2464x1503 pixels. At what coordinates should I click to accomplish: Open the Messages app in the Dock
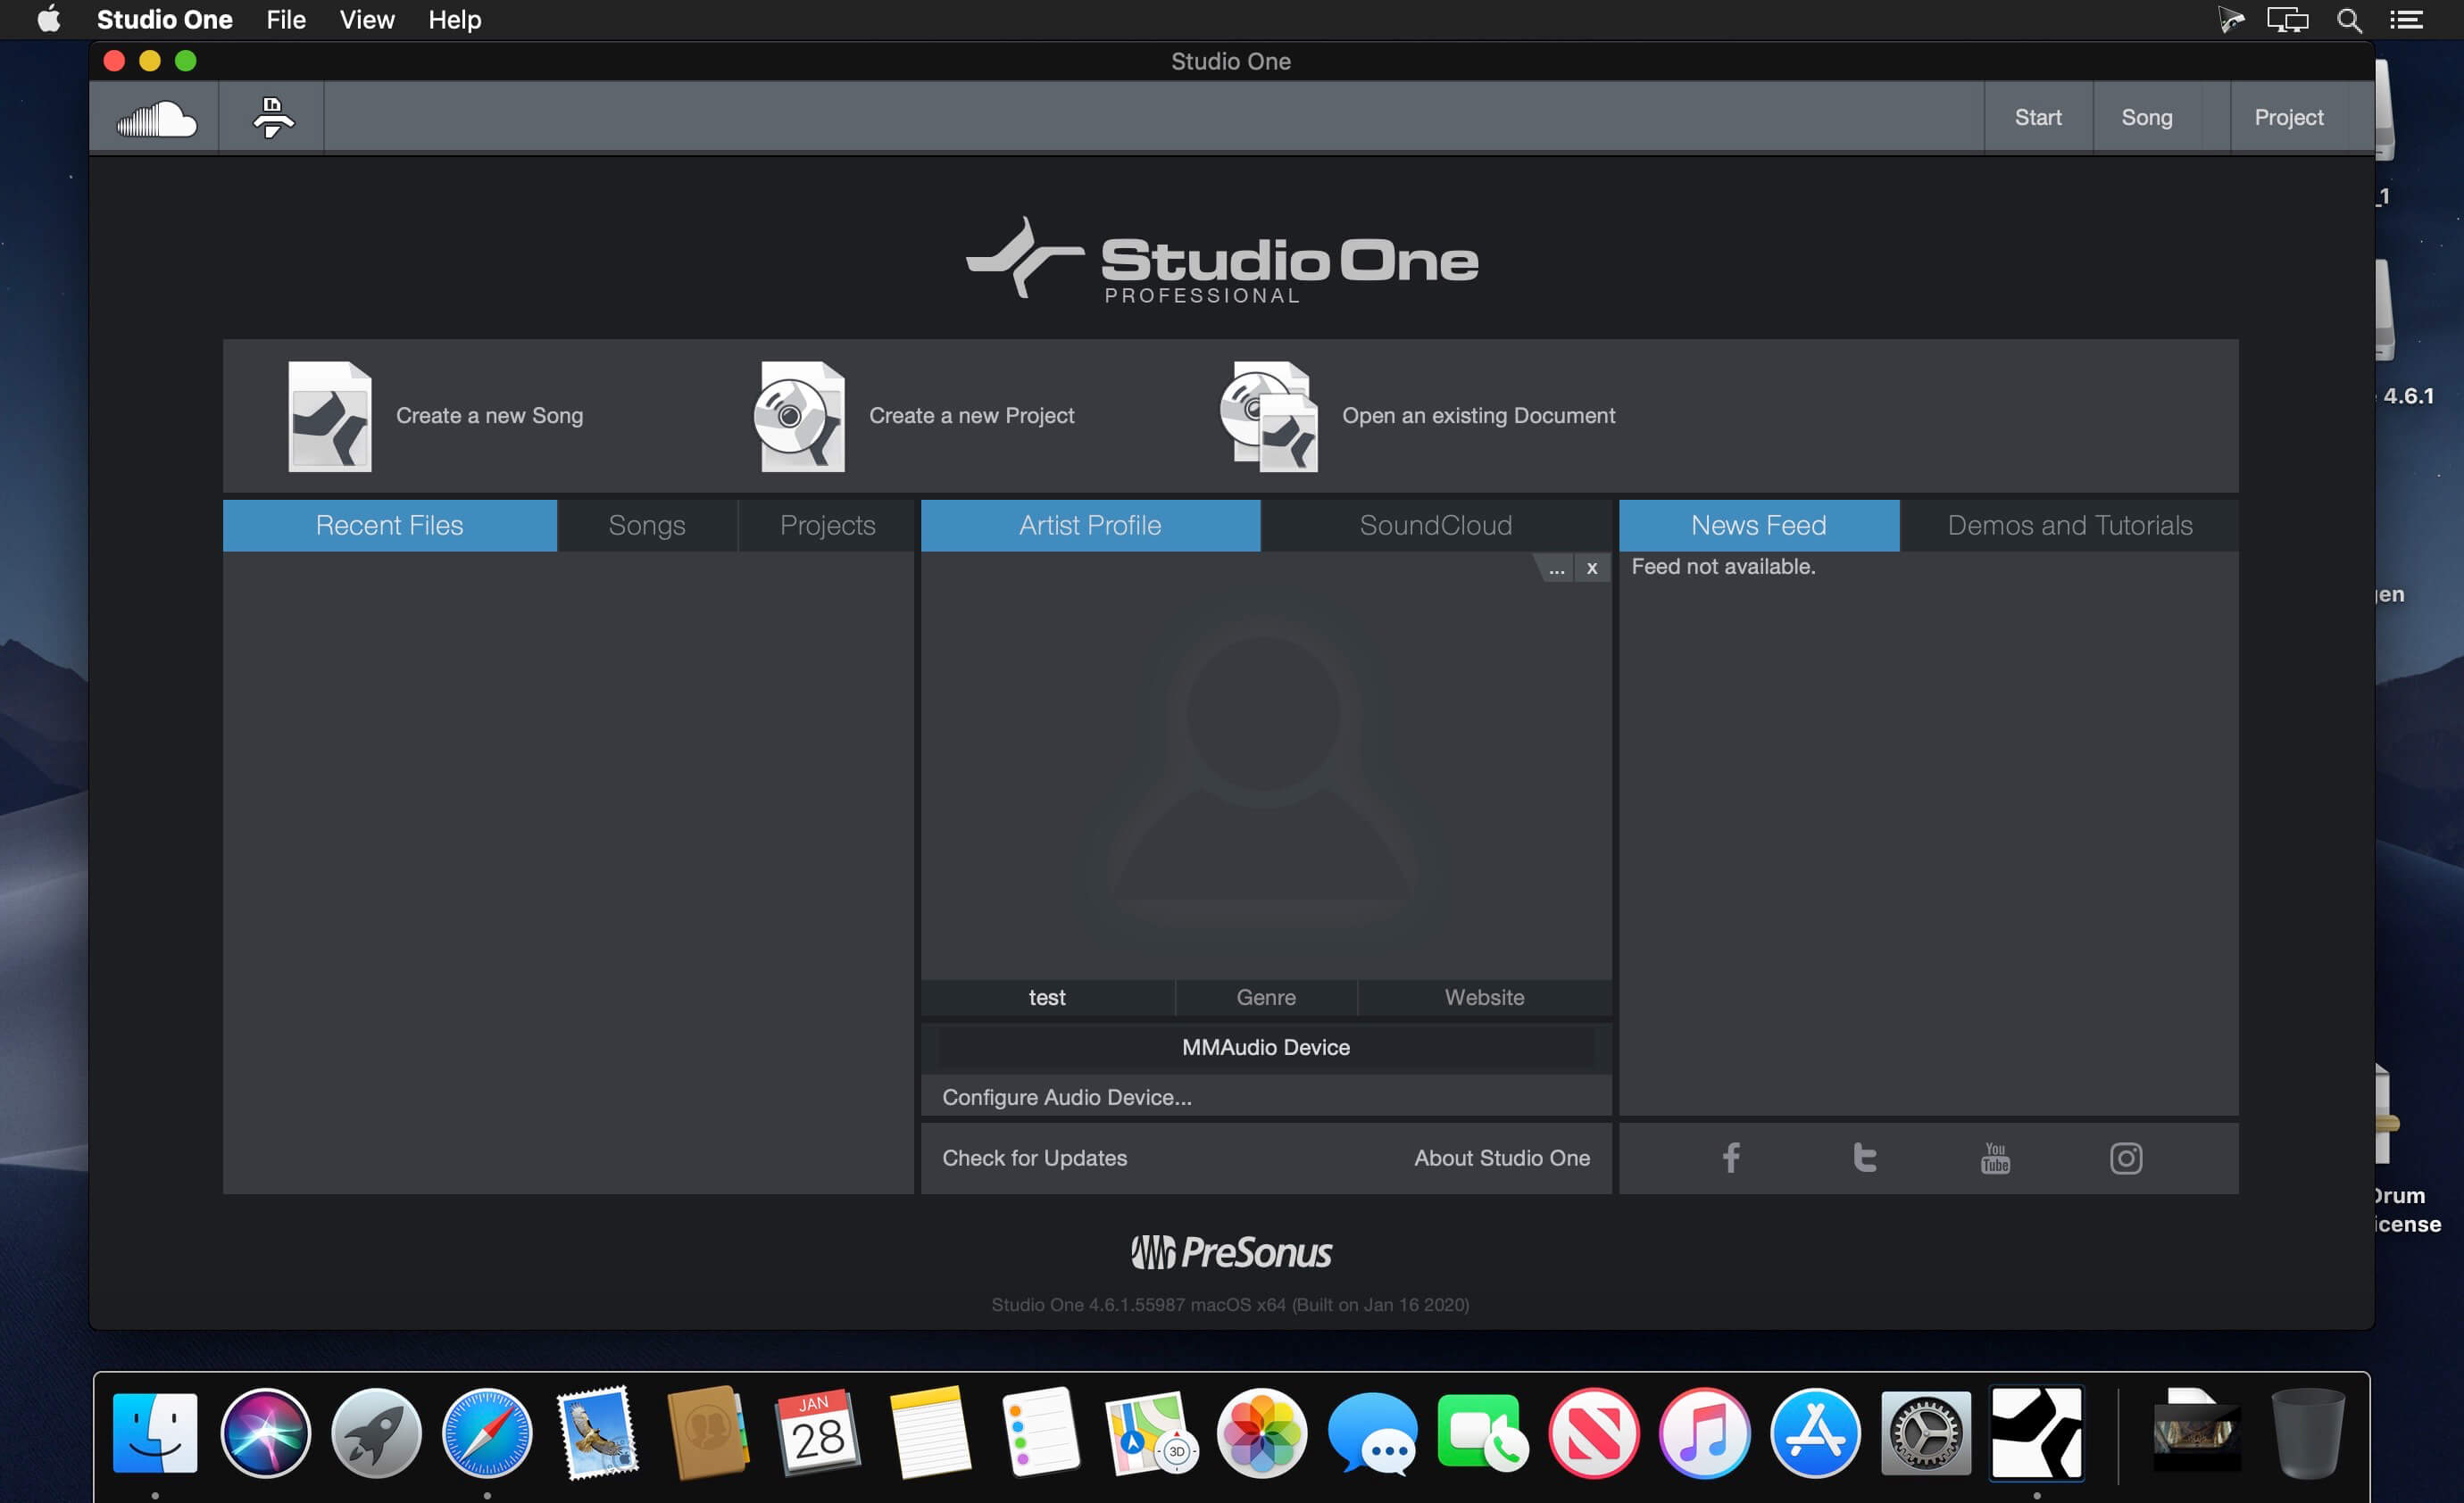[x=1373, y=1433]
